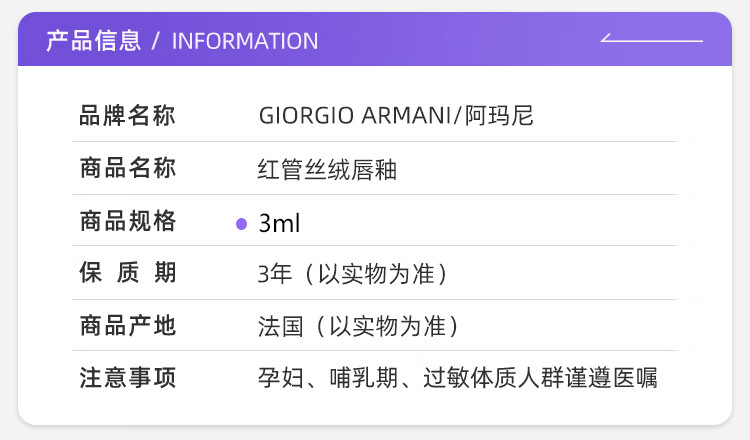
Task: Click the 保质期 row label
Action: (x=127, y=273)
